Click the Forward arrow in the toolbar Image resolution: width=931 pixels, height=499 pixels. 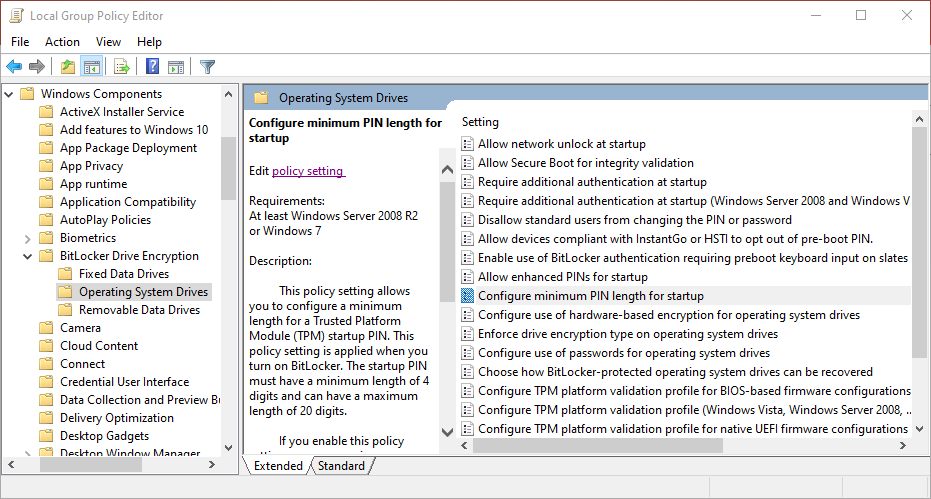click(x=37, y=67)
